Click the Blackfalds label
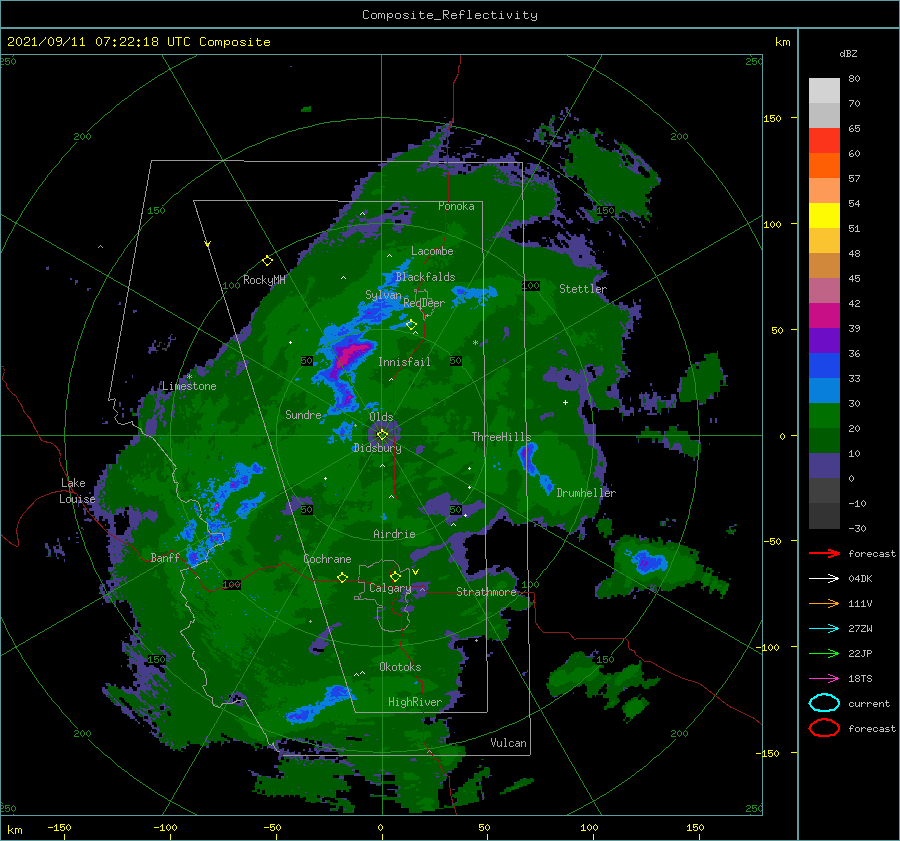This screenshot has width=900, height=841. (425, 277)
